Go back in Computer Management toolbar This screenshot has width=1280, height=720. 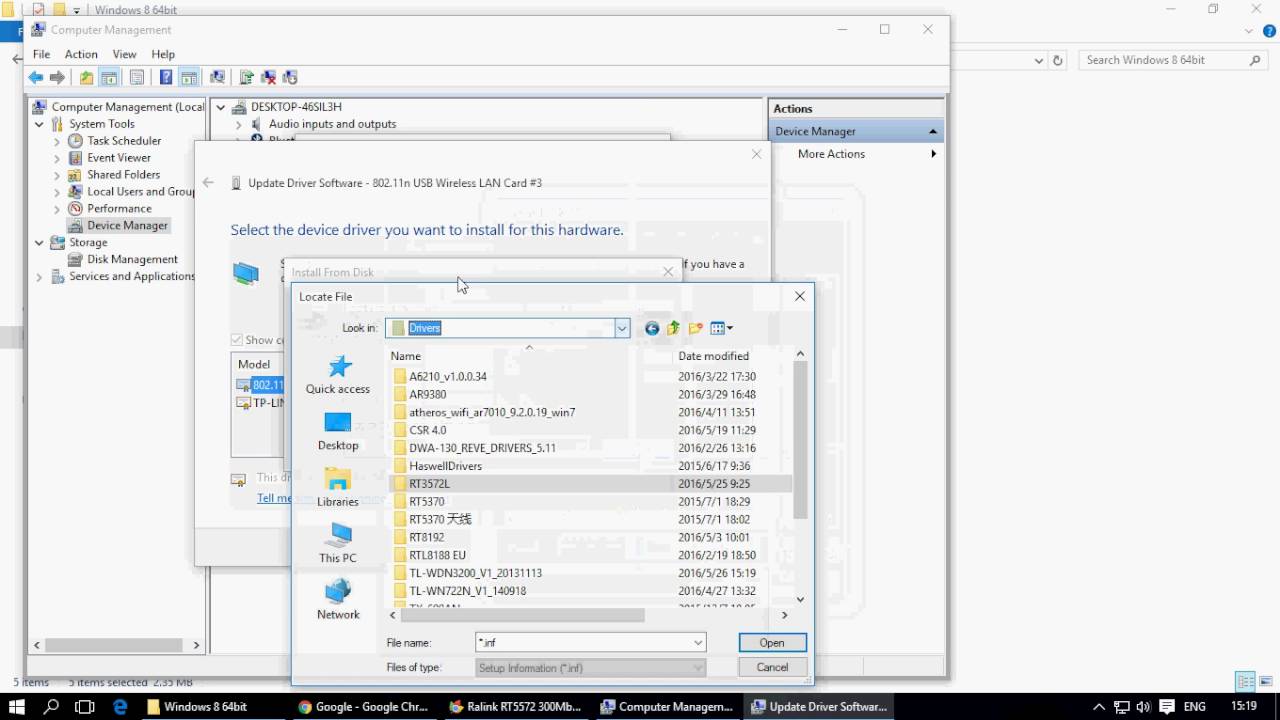tap(36, 77)
